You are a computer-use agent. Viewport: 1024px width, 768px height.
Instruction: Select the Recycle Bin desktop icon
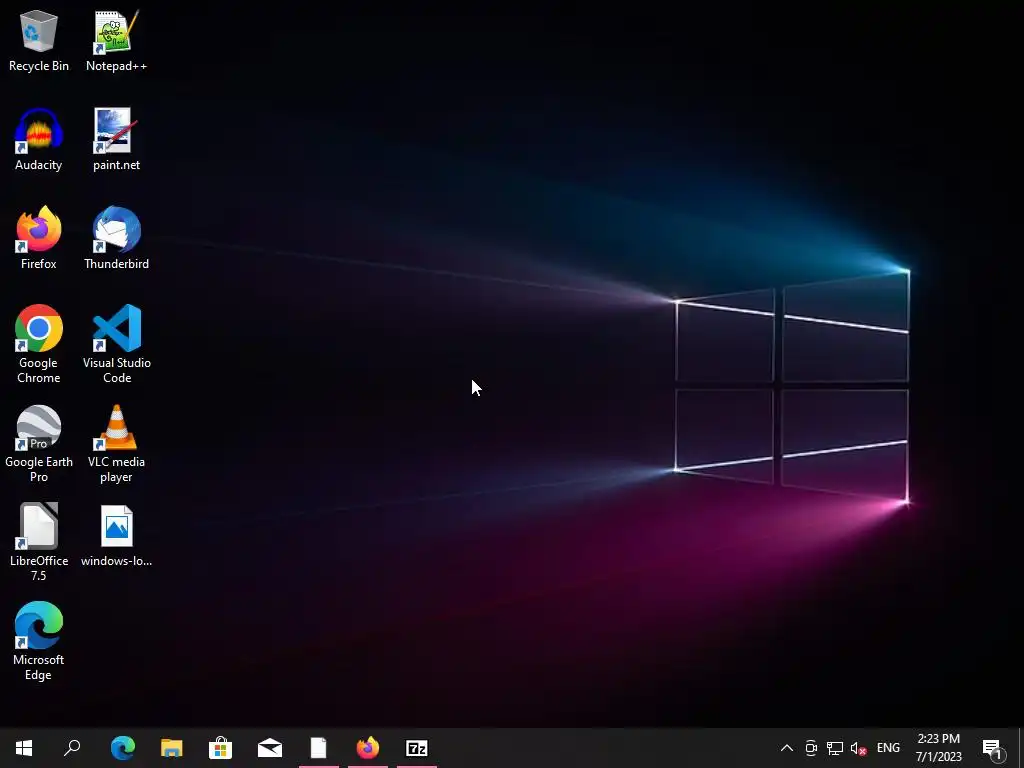(39, 41)
